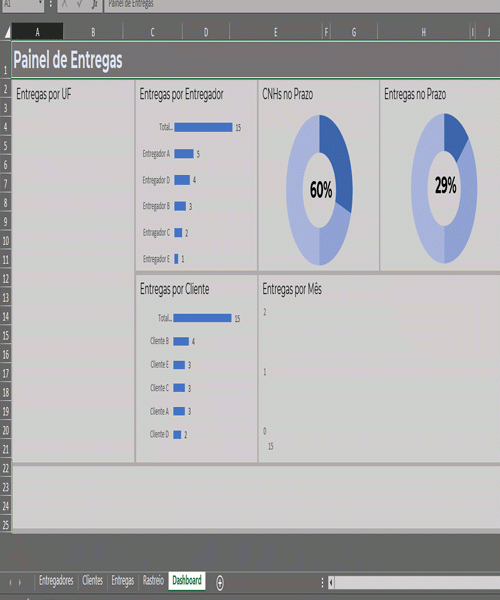
Task: Click the formula bar Enter checkmark icon
Action: pyautogui.click(x=80, y=4)
